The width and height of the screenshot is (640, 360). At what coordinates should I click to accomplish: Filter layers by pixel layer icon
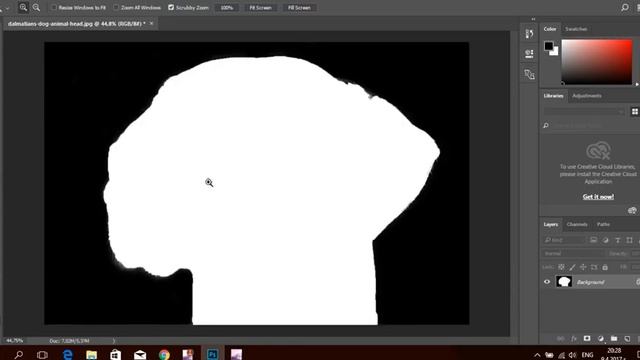593,240
